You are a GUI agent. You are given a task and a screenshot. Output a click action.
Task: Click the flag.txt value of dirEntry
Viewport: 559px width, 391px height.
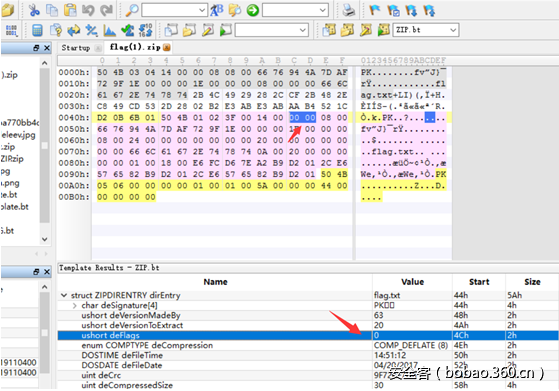[387, 295]
